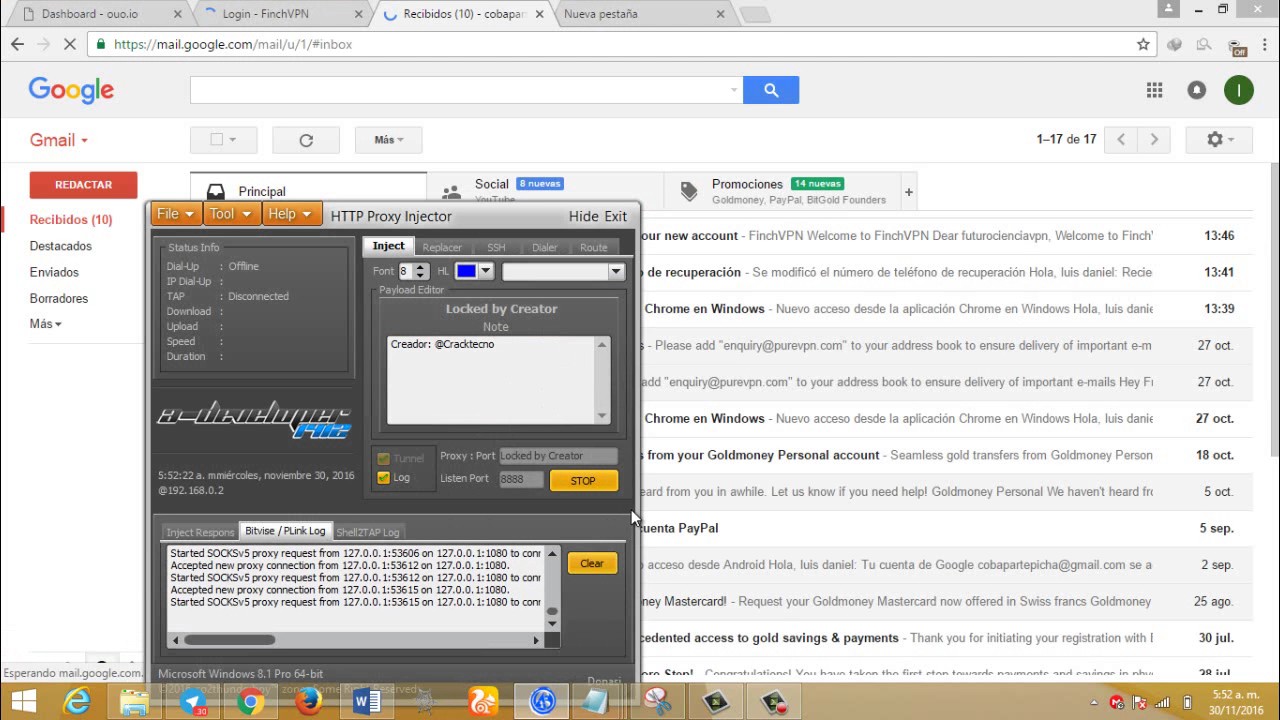The width and height of the screenshot is (1280, 720).
Task: Open the Destacados folder
Action: click(60, 246)
